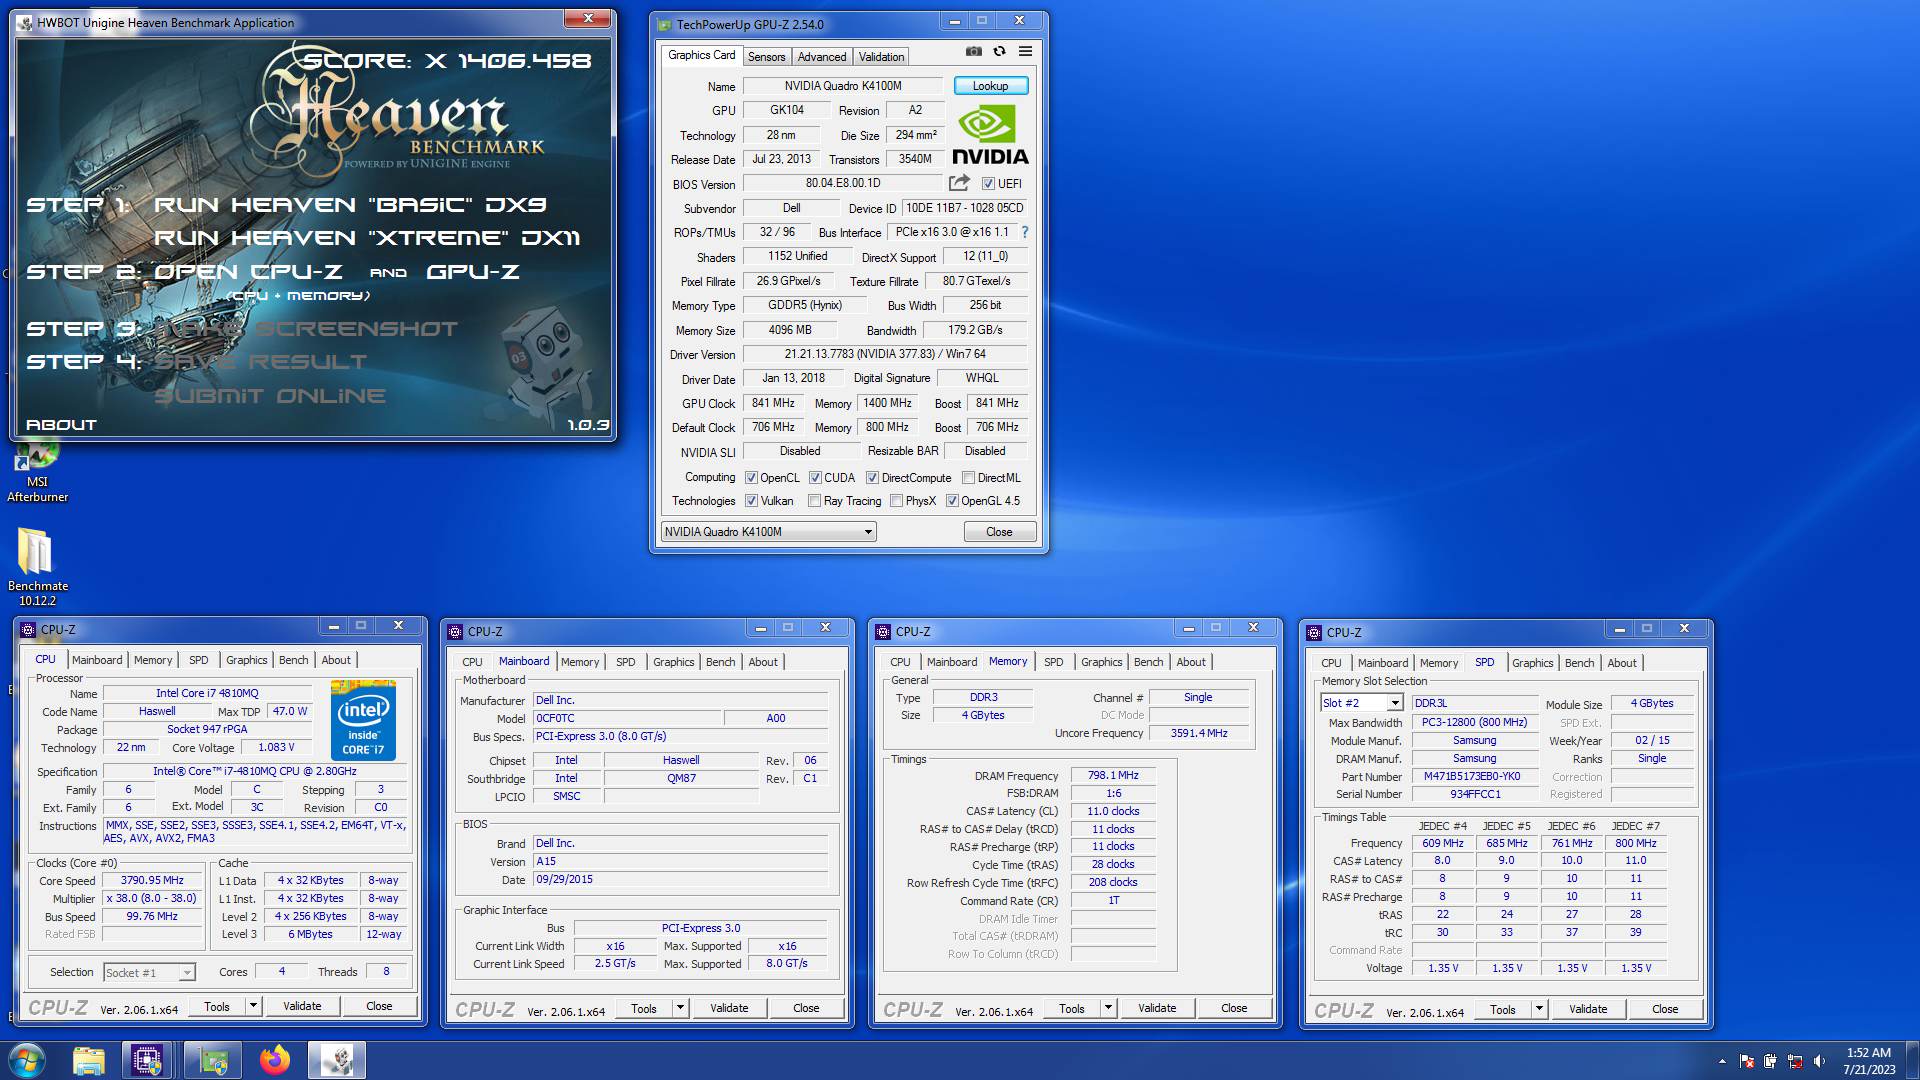Screen dimensions: 1920x1080
Task: Open the GPU-Z taskbar icon
Action: tap(213, 1060)
